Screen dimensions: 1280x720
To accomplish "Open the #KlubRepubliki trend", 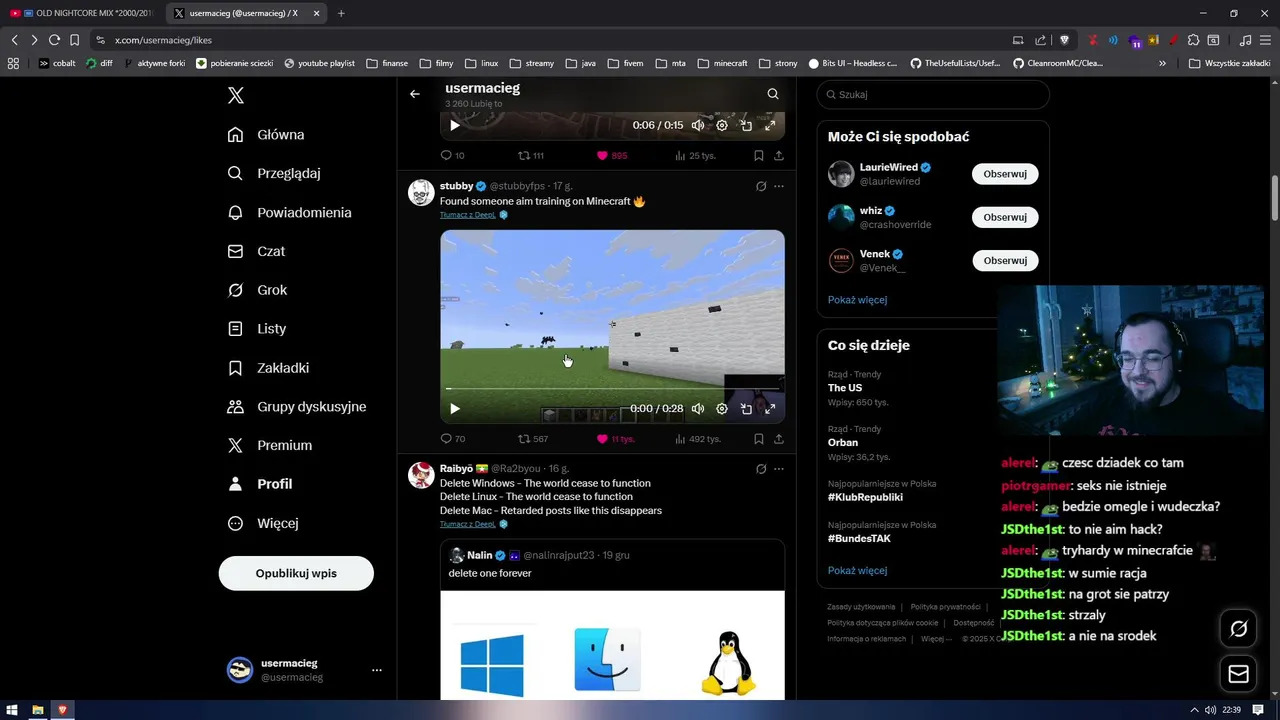I will click(865, 497).
